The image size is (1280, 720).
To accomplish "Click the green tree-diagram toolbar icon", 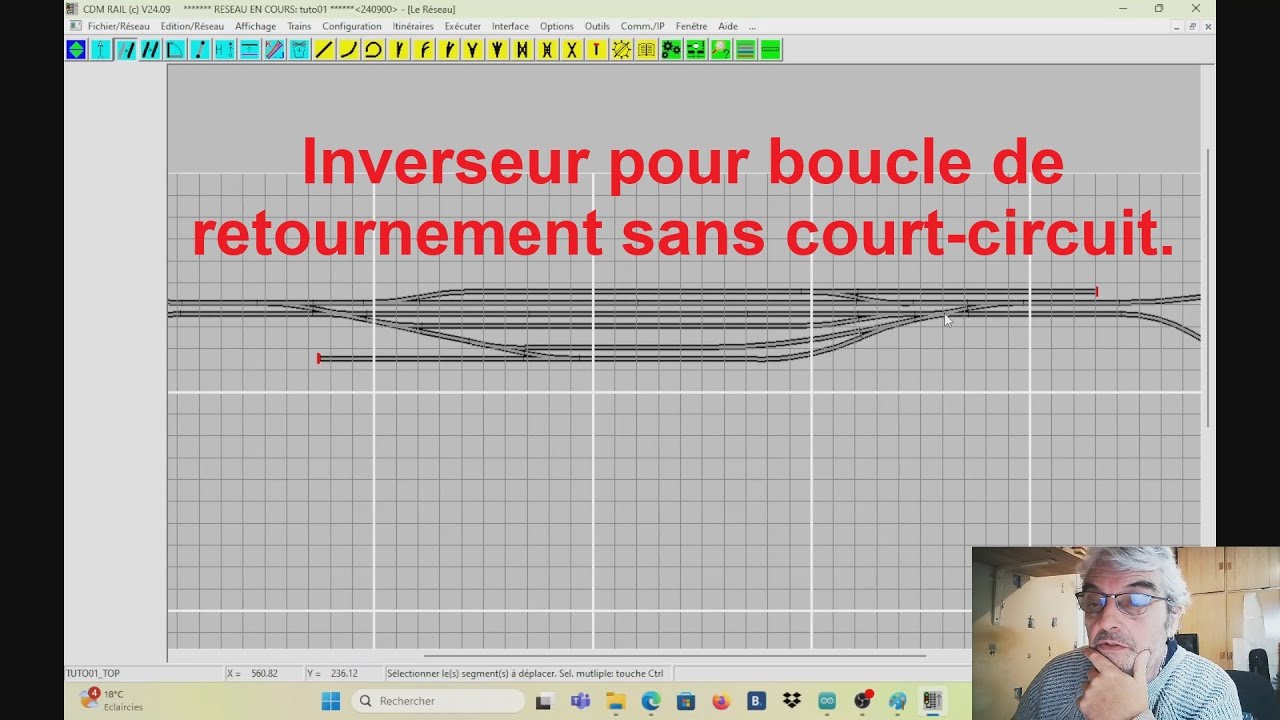I will coord(695,50).
